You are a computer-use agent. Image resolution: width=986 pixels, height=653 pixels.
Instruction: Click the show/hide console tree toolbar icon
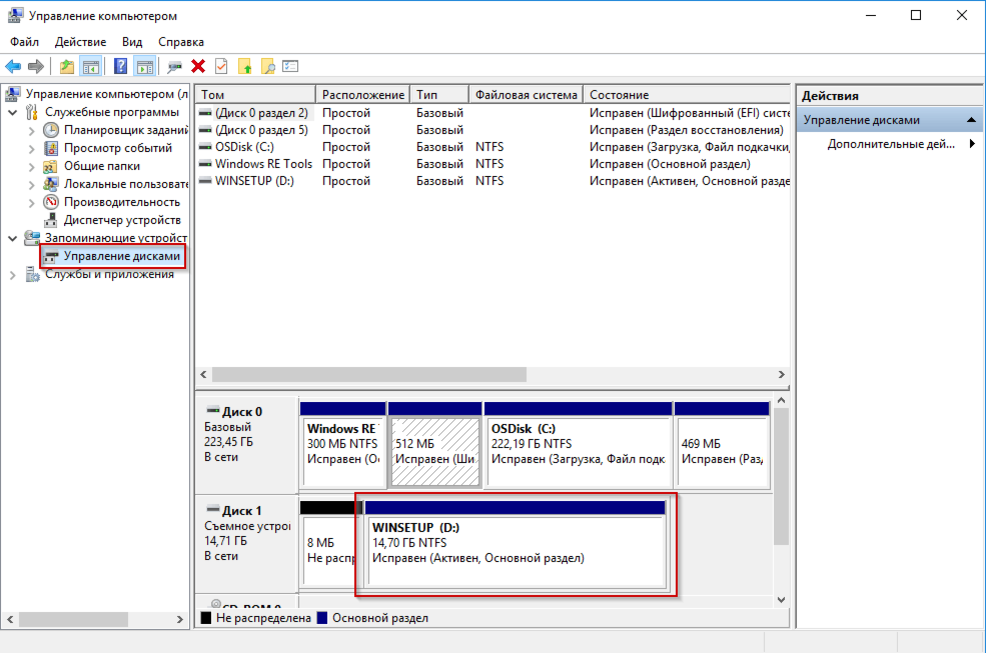(x=91, y=66)
